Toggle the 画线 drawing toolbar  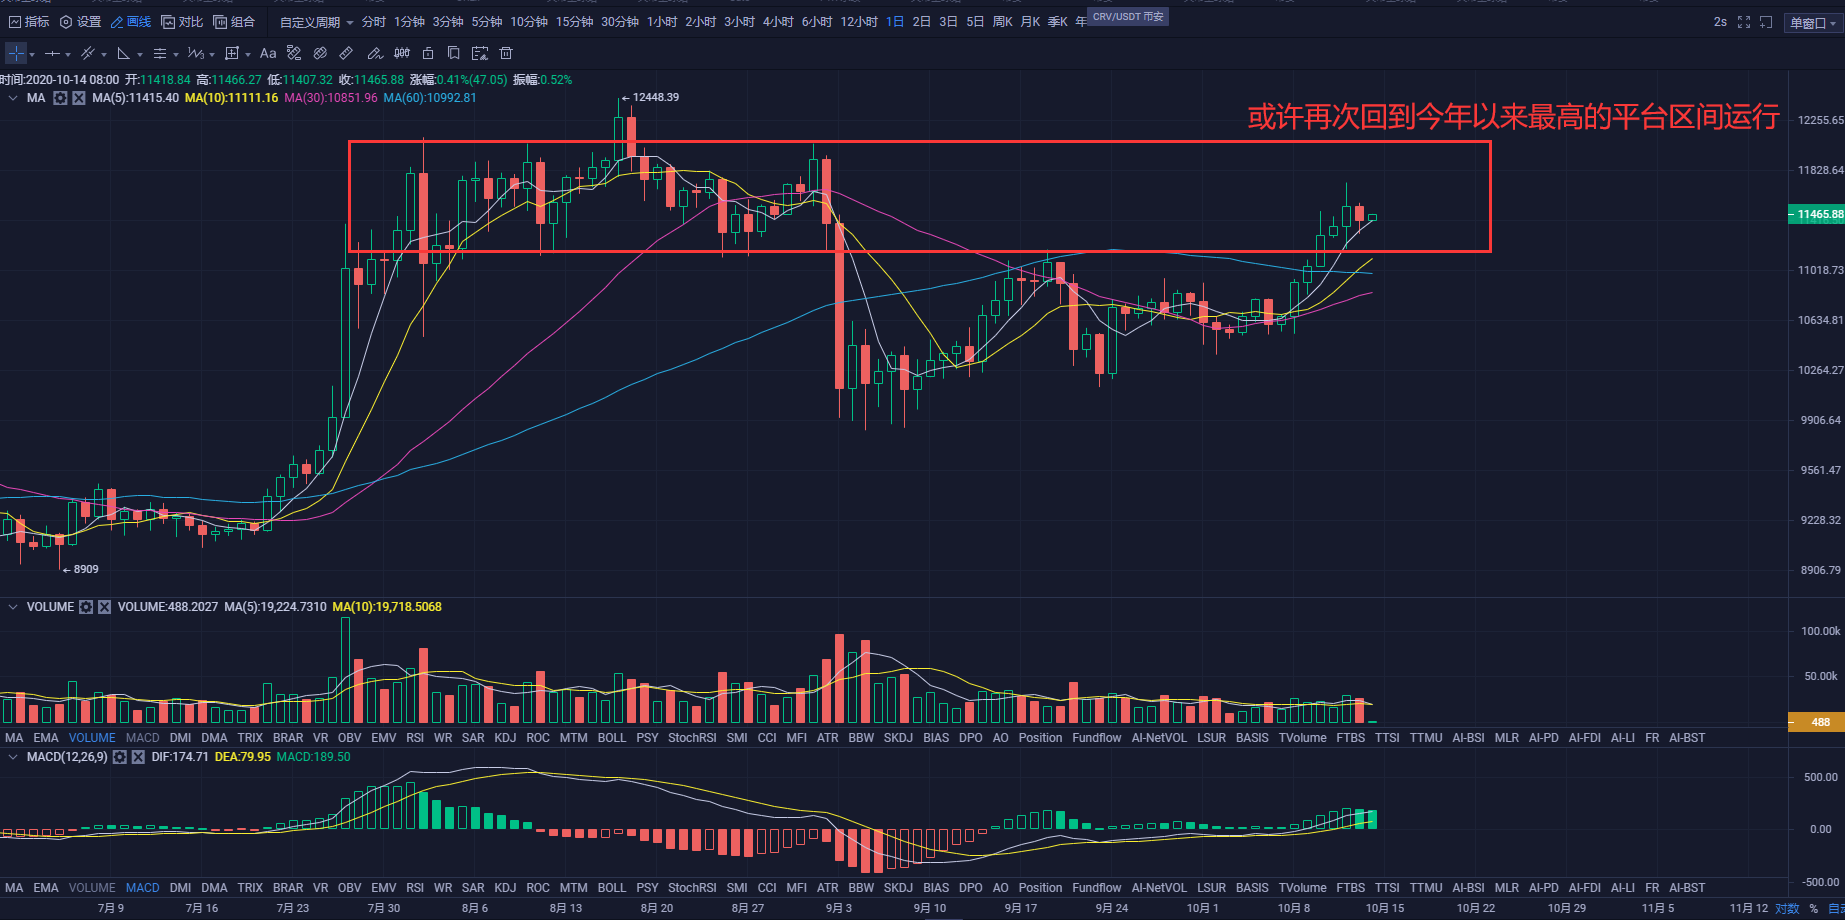tap(131, 22)
